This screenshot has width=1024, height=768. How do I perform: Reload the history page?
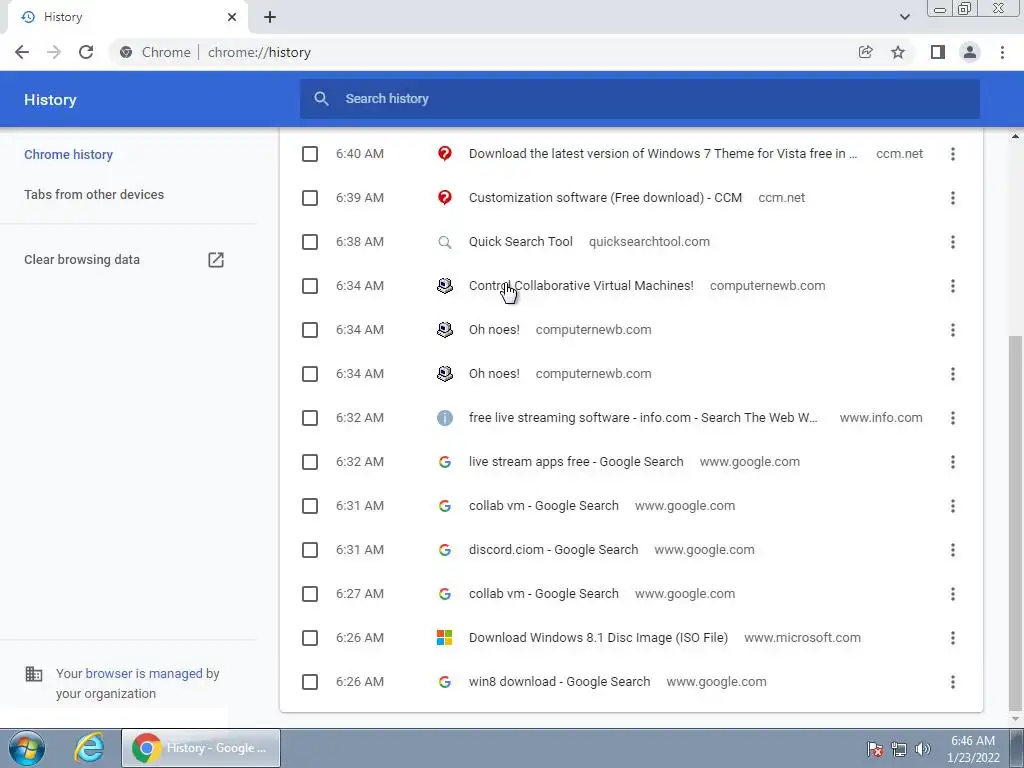tap(86, 52)
